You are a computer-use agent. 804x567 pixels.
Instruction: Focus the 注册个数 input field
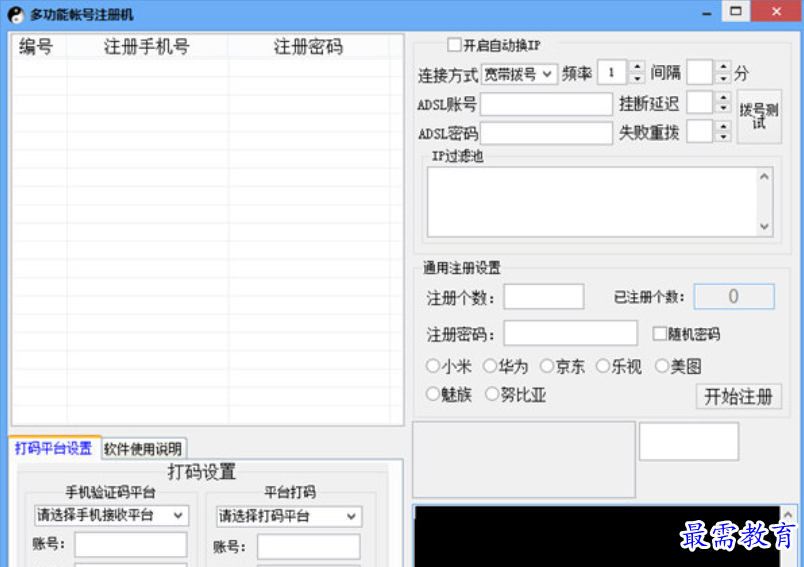544,296
